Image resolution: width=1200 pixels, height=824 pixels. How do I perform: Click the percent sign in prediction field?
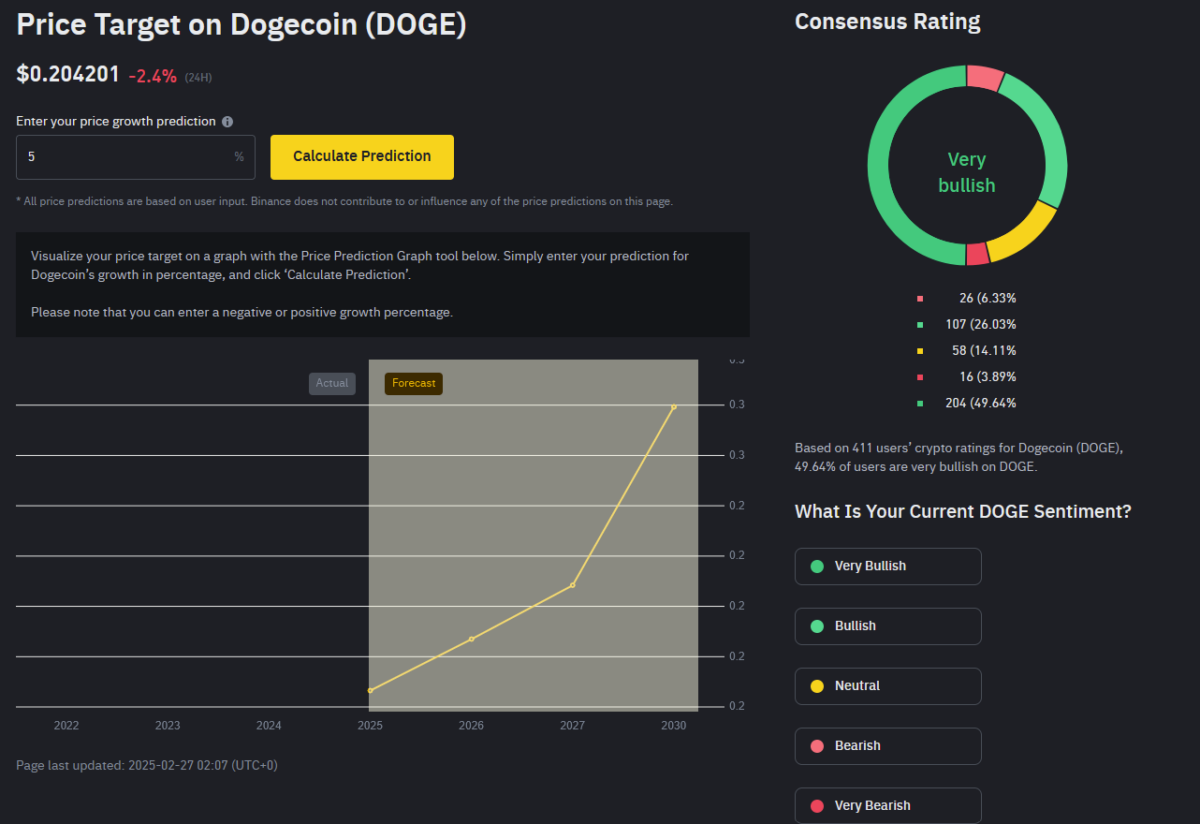tap(239, 157)
